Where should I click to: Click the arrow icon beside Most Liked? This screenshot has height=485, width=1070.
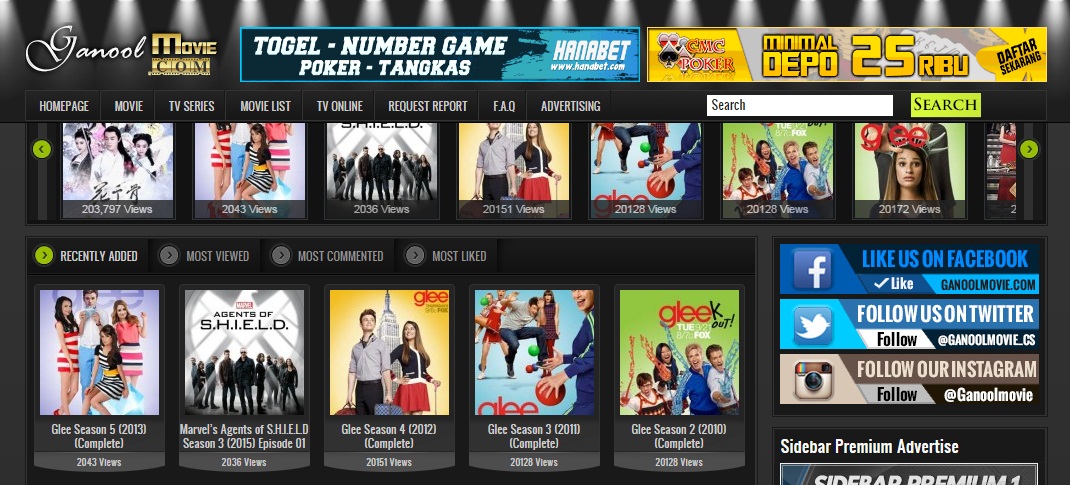(414, 255)
